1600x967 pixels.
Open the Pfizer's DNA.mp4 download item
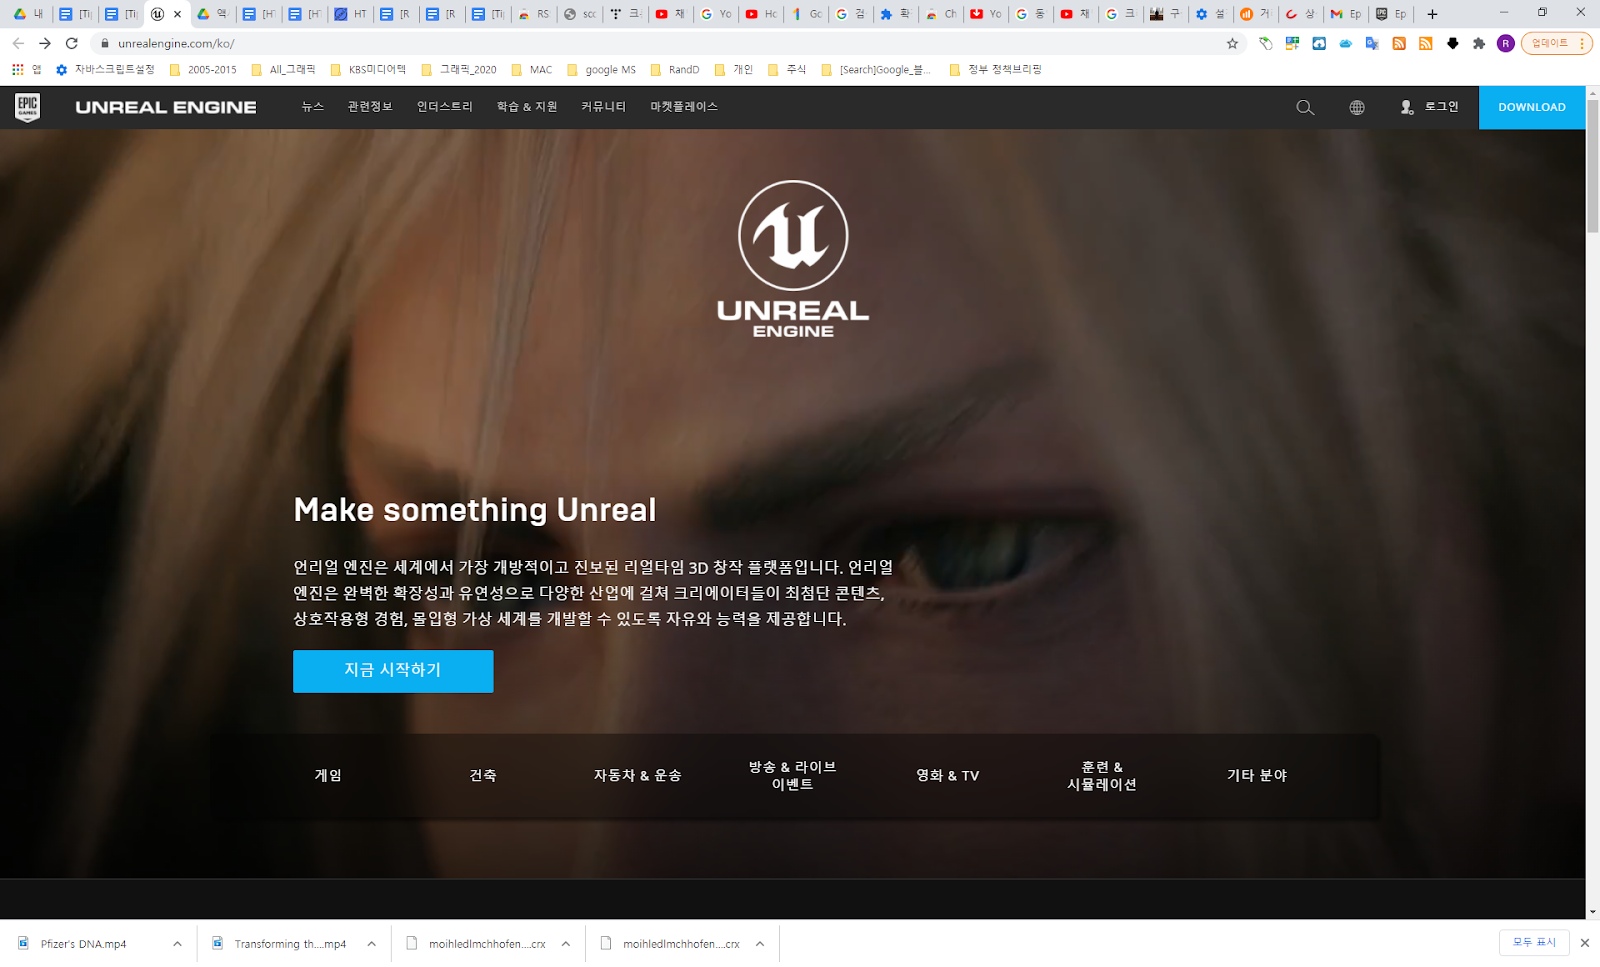coord(85,943)
